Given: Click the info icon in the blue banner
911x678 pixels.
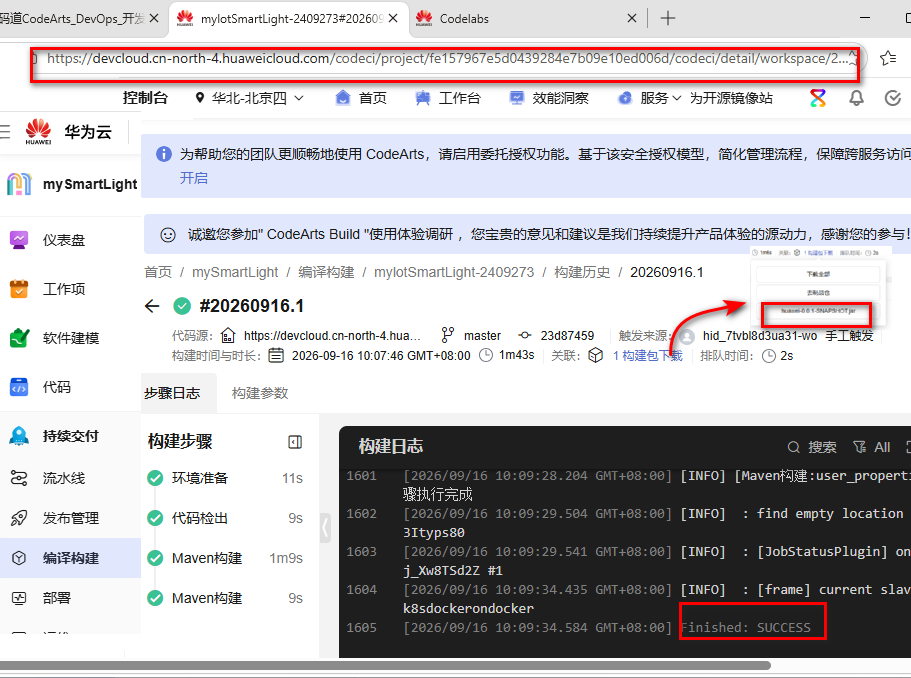Looking at the screenshot, I should pos(164,154).
